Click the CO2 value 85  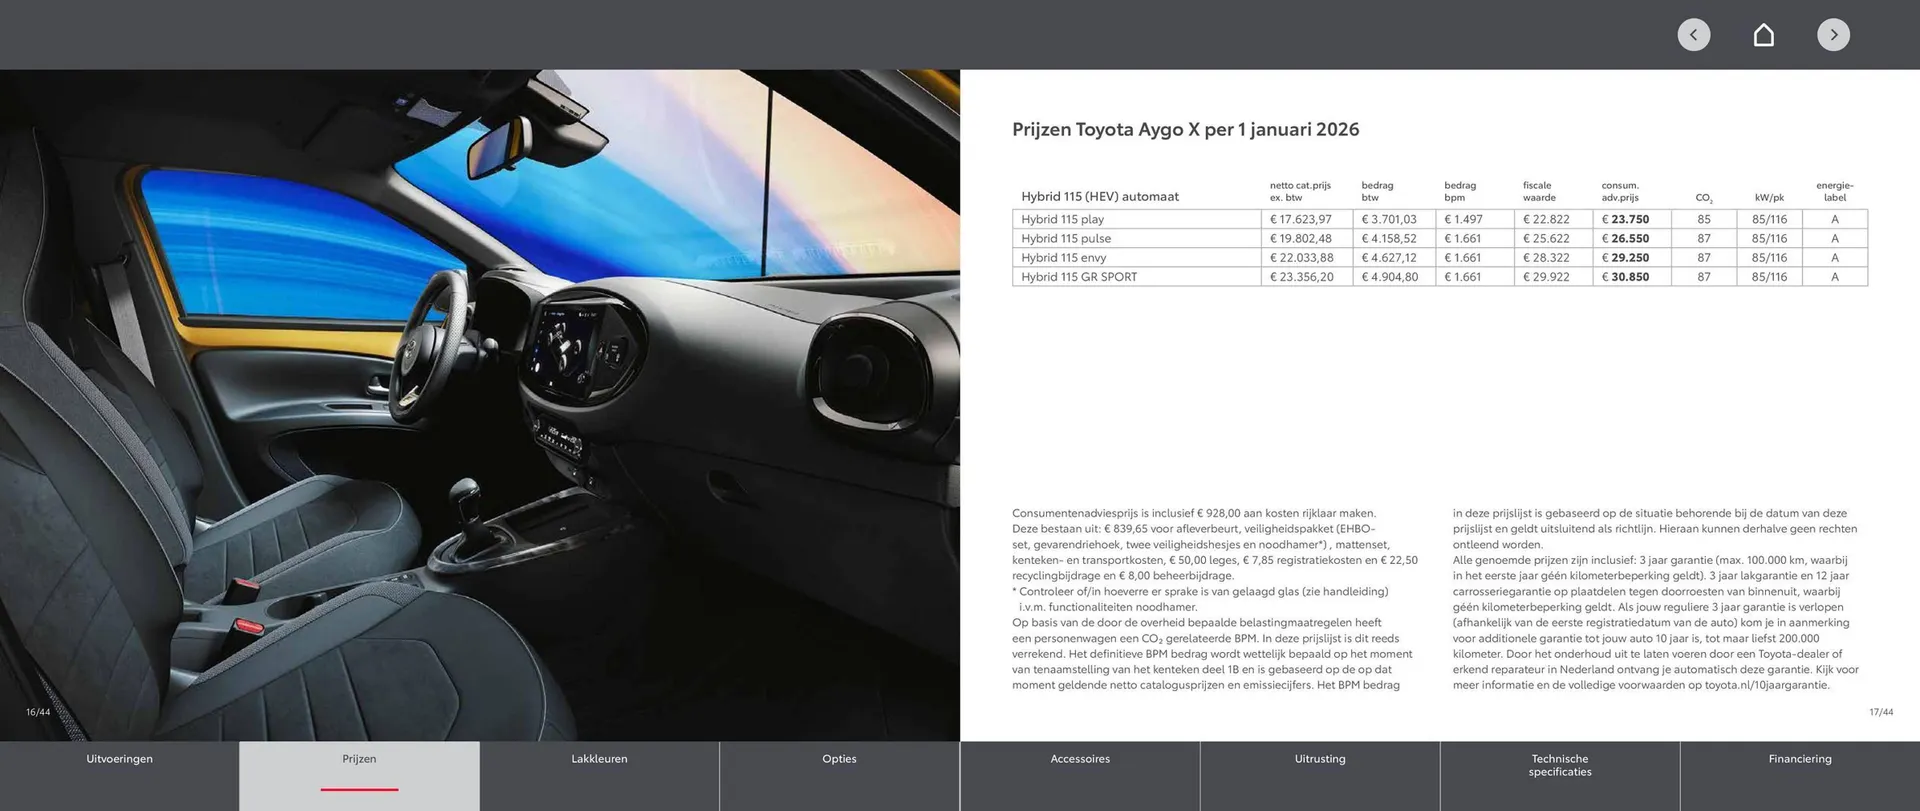click(1704, 219)
